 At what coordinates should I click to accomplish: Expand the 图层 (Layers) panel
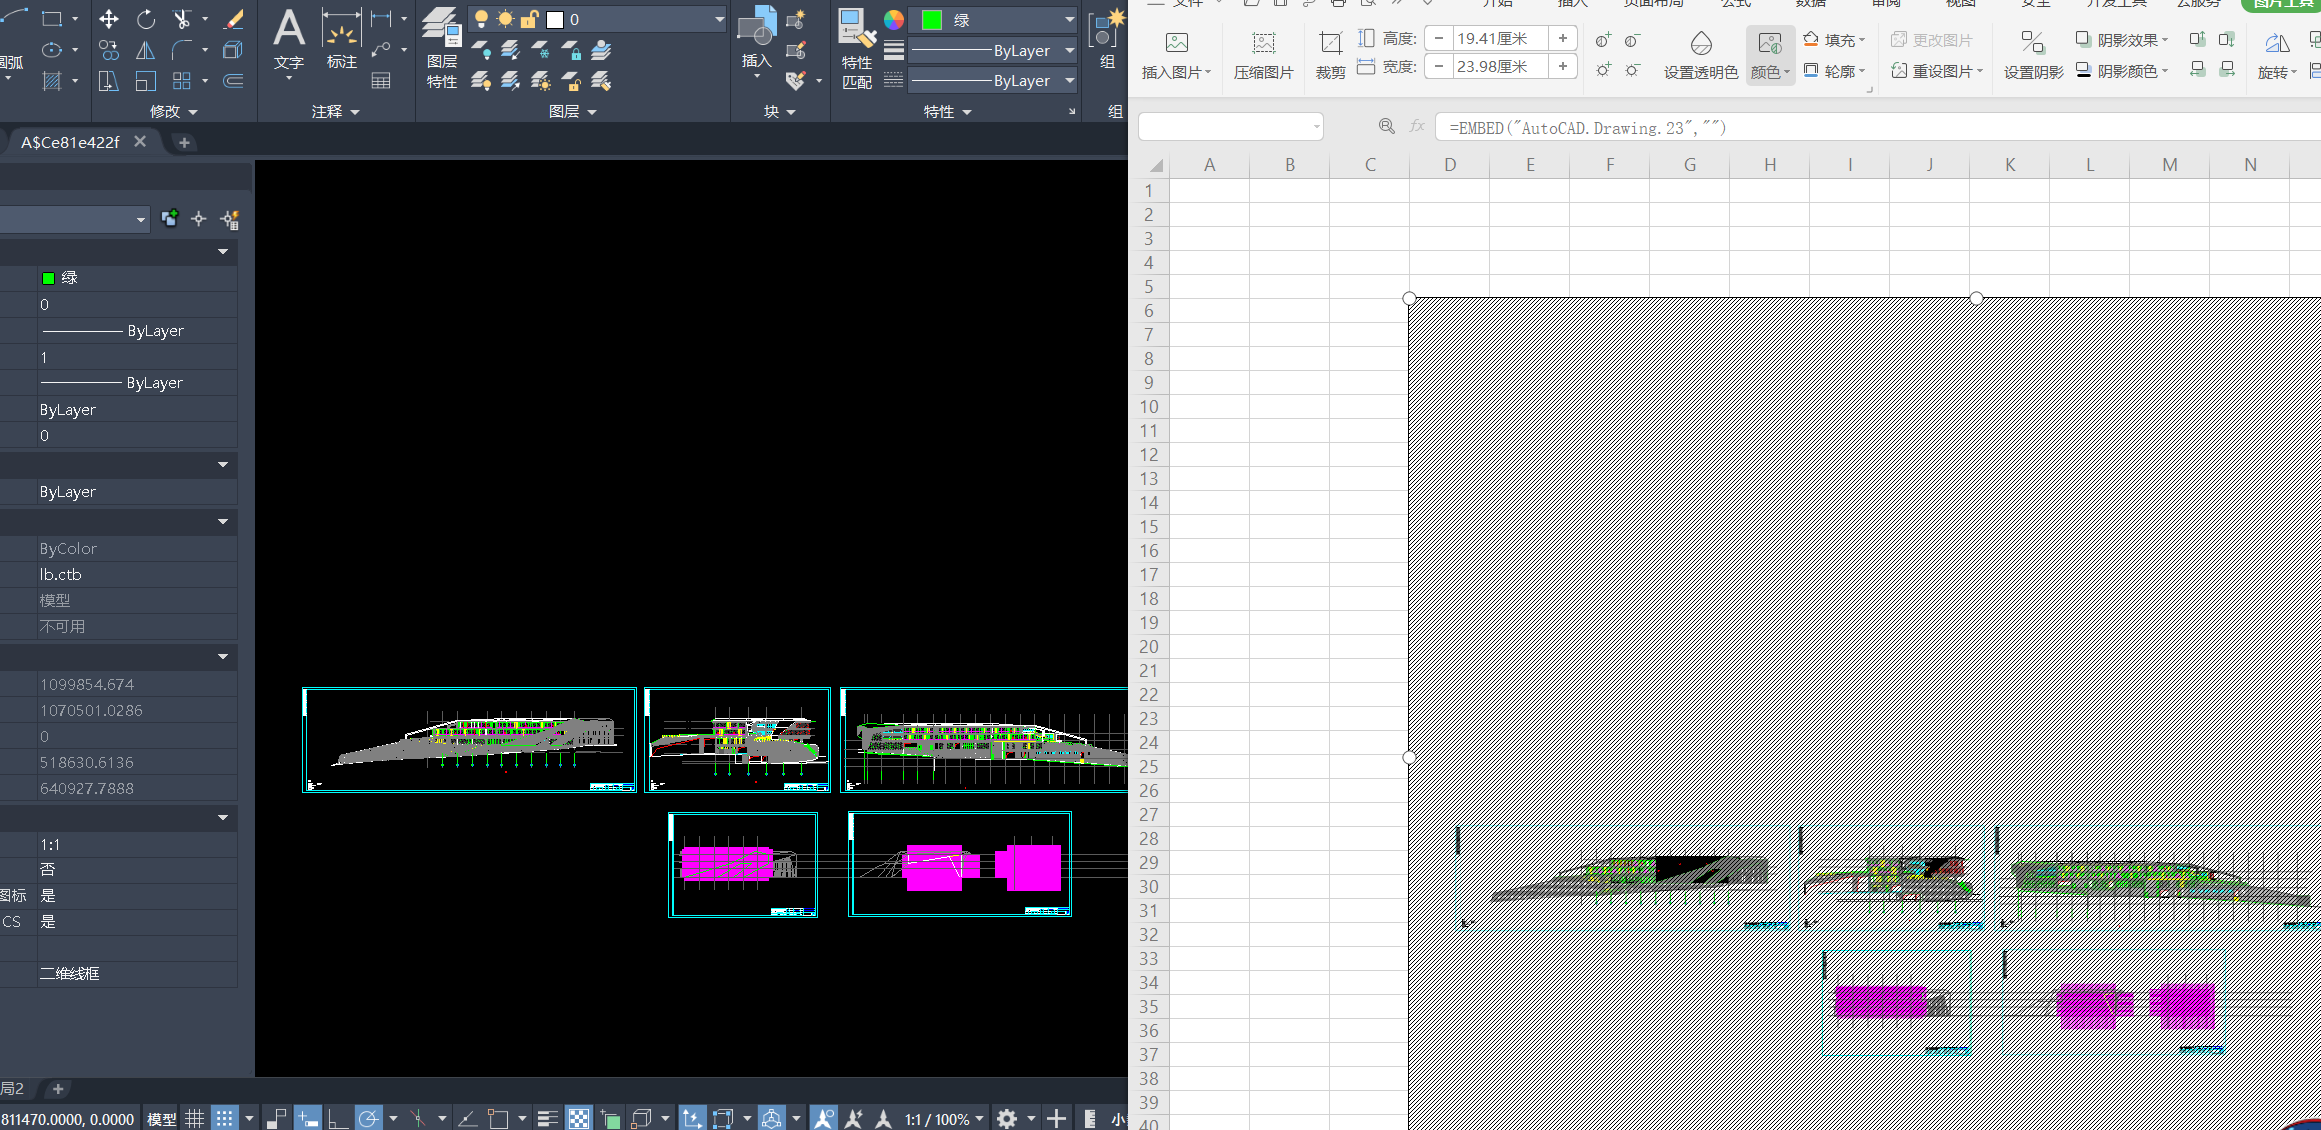572,111
